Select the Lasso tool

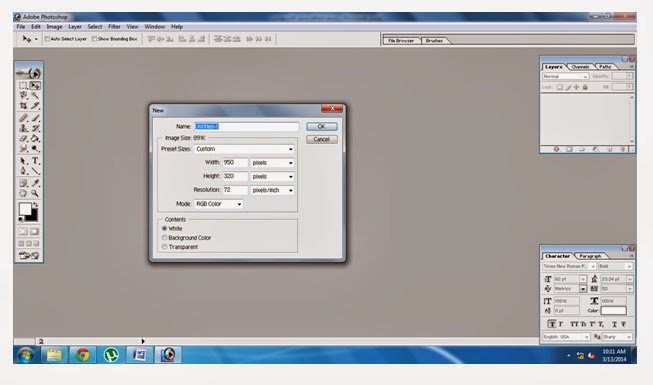point(23,95)
